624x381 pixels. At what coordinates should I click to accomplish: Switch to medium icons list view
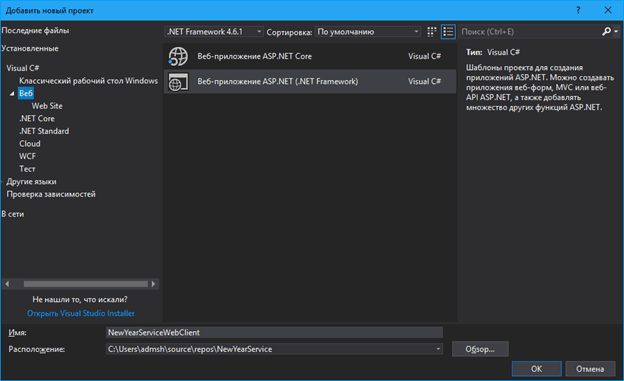coord(448,32)
